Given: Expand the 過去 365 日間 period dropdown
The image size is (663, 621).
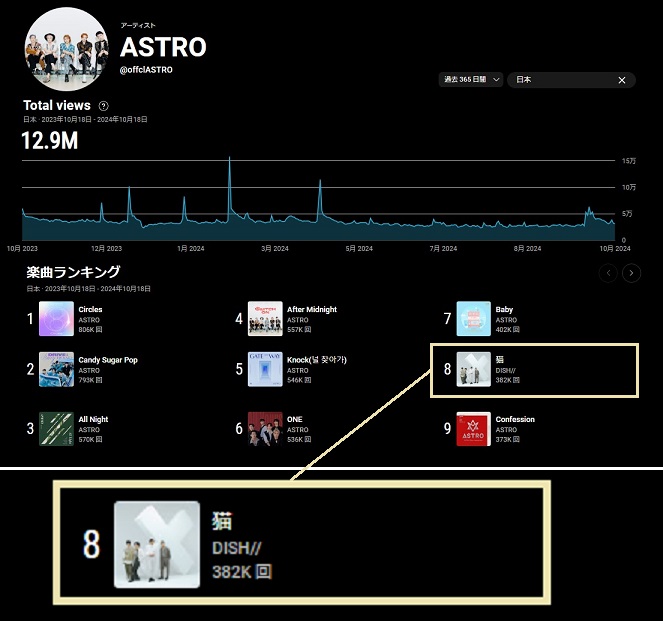Looking at the screenshot, I should 469,80.
